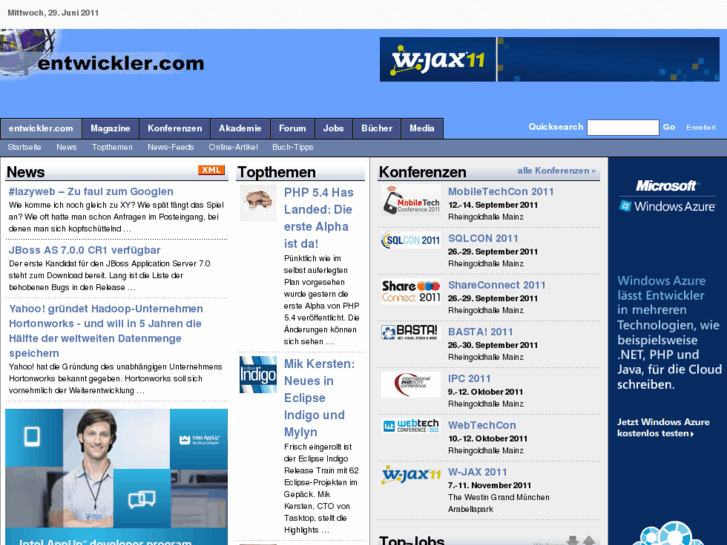Viewport: 727px width, 545px height.
Task: Click the Intel AppUp logo in ad
Action: 199,439
